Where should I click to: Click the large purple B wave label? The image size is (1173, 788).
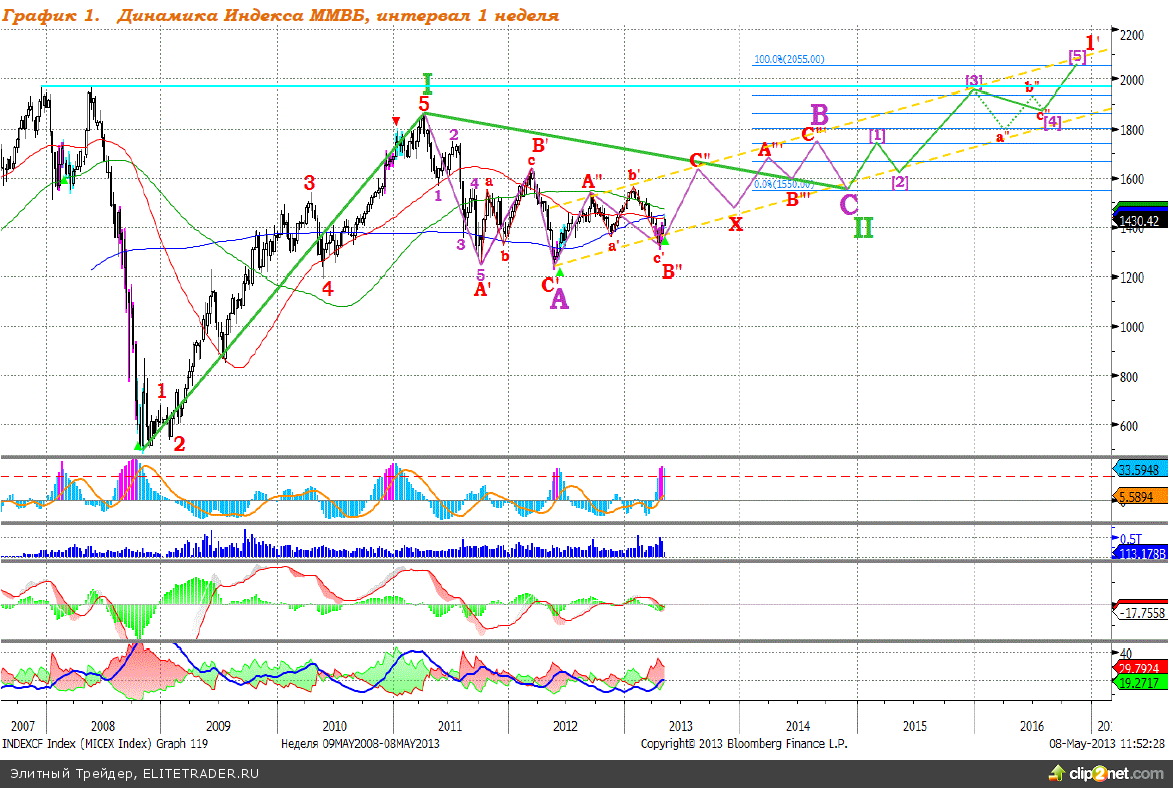[819, 112]
